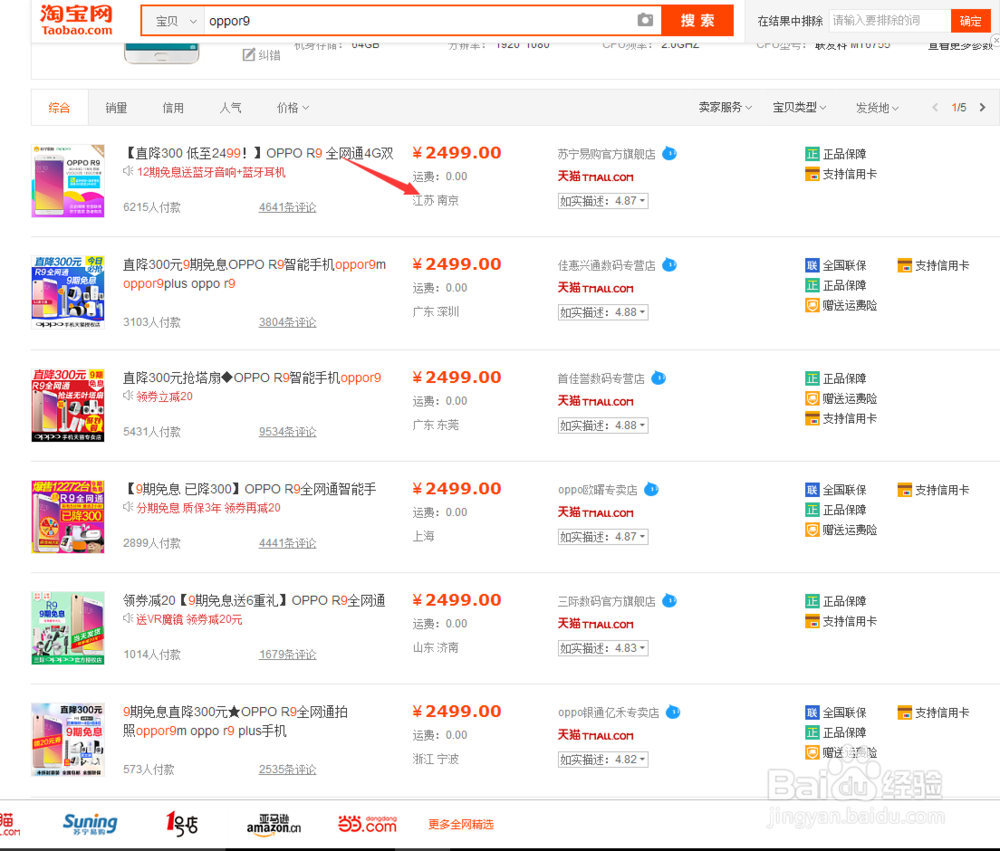Open the 直降300元抢塔扇 OPPO R9 listing title

click(x=252, y=378)
